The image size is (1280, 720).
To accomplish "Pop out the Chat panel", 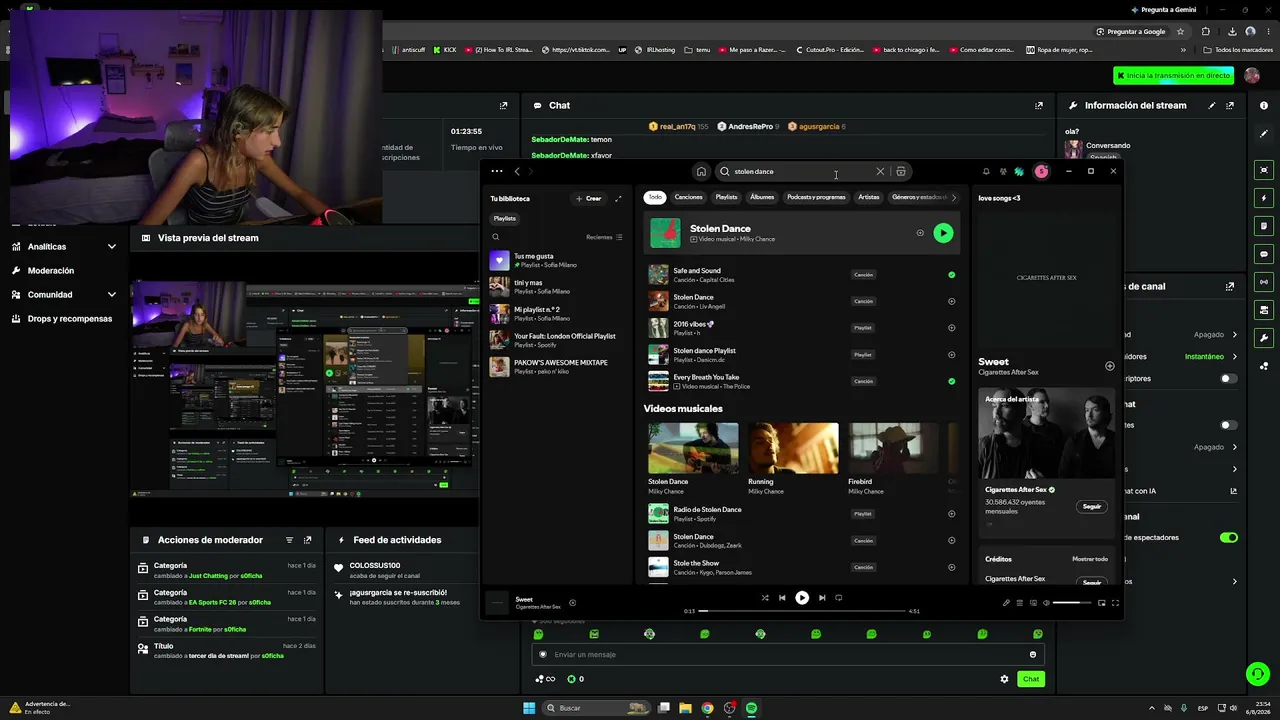I will pyautogui.click(x=1039, y=105).
